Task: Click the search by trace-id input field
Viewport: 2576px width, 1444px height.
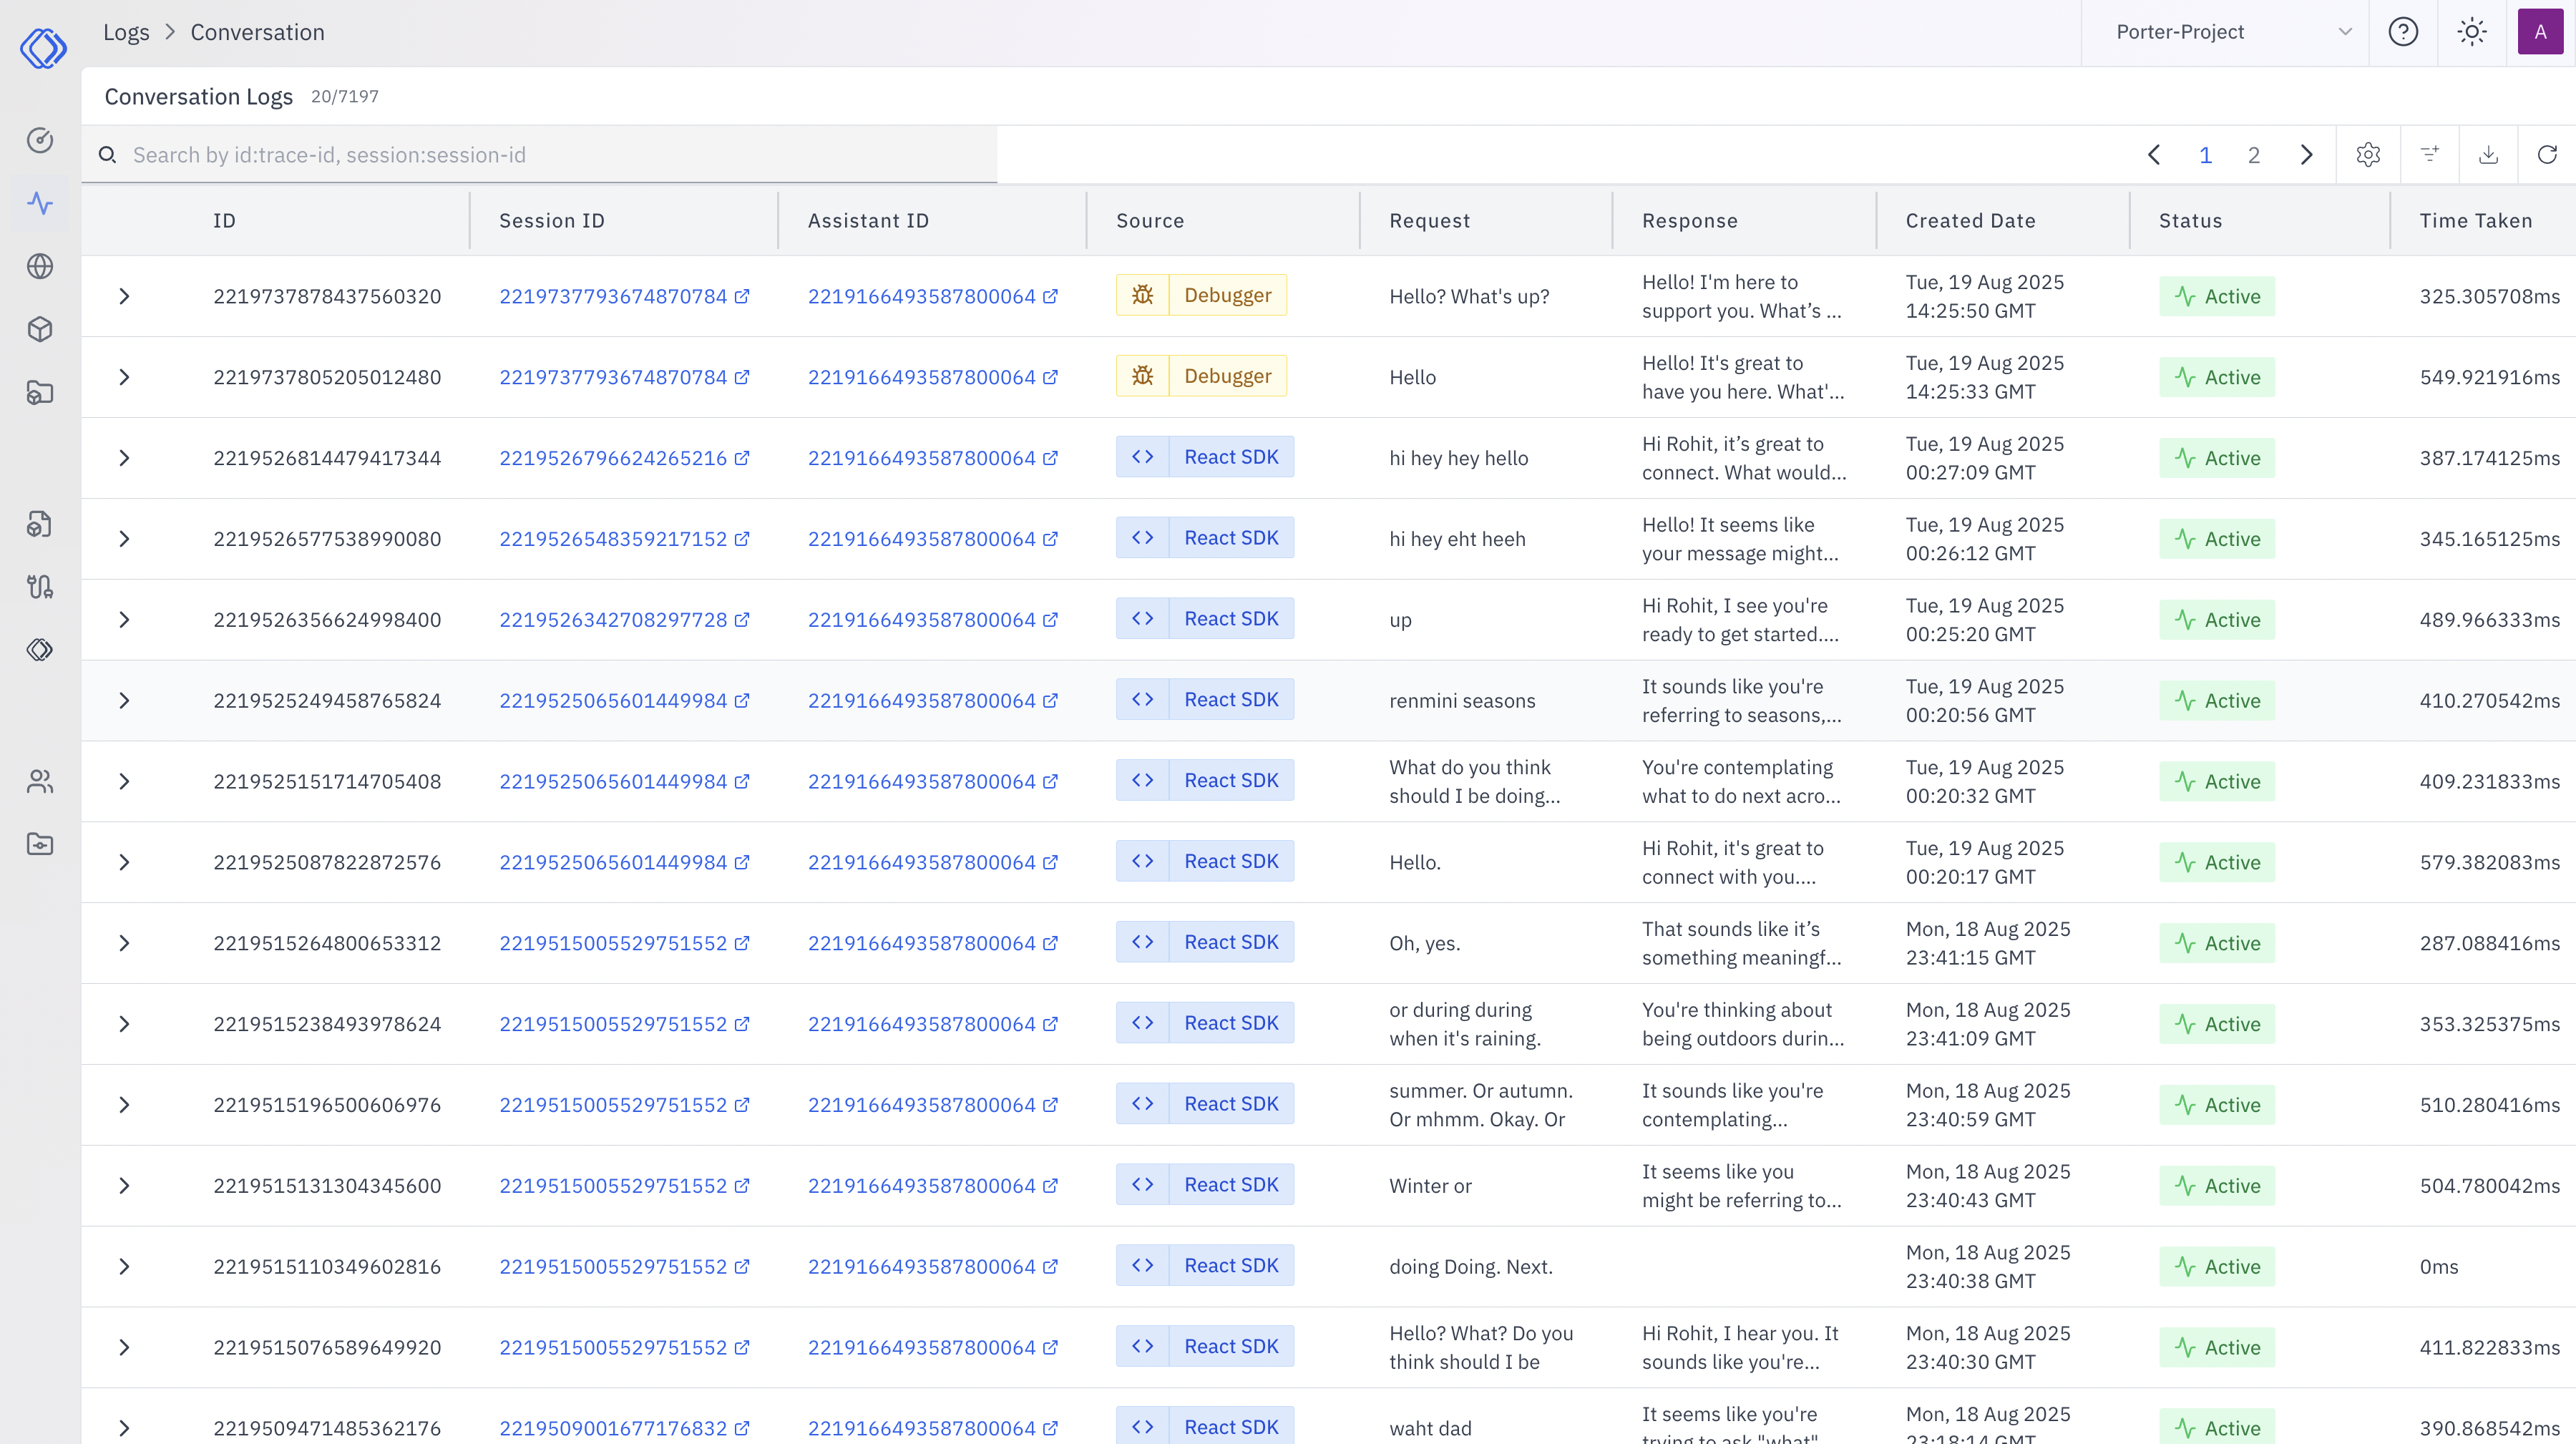Action: click(x=540, y=154)
